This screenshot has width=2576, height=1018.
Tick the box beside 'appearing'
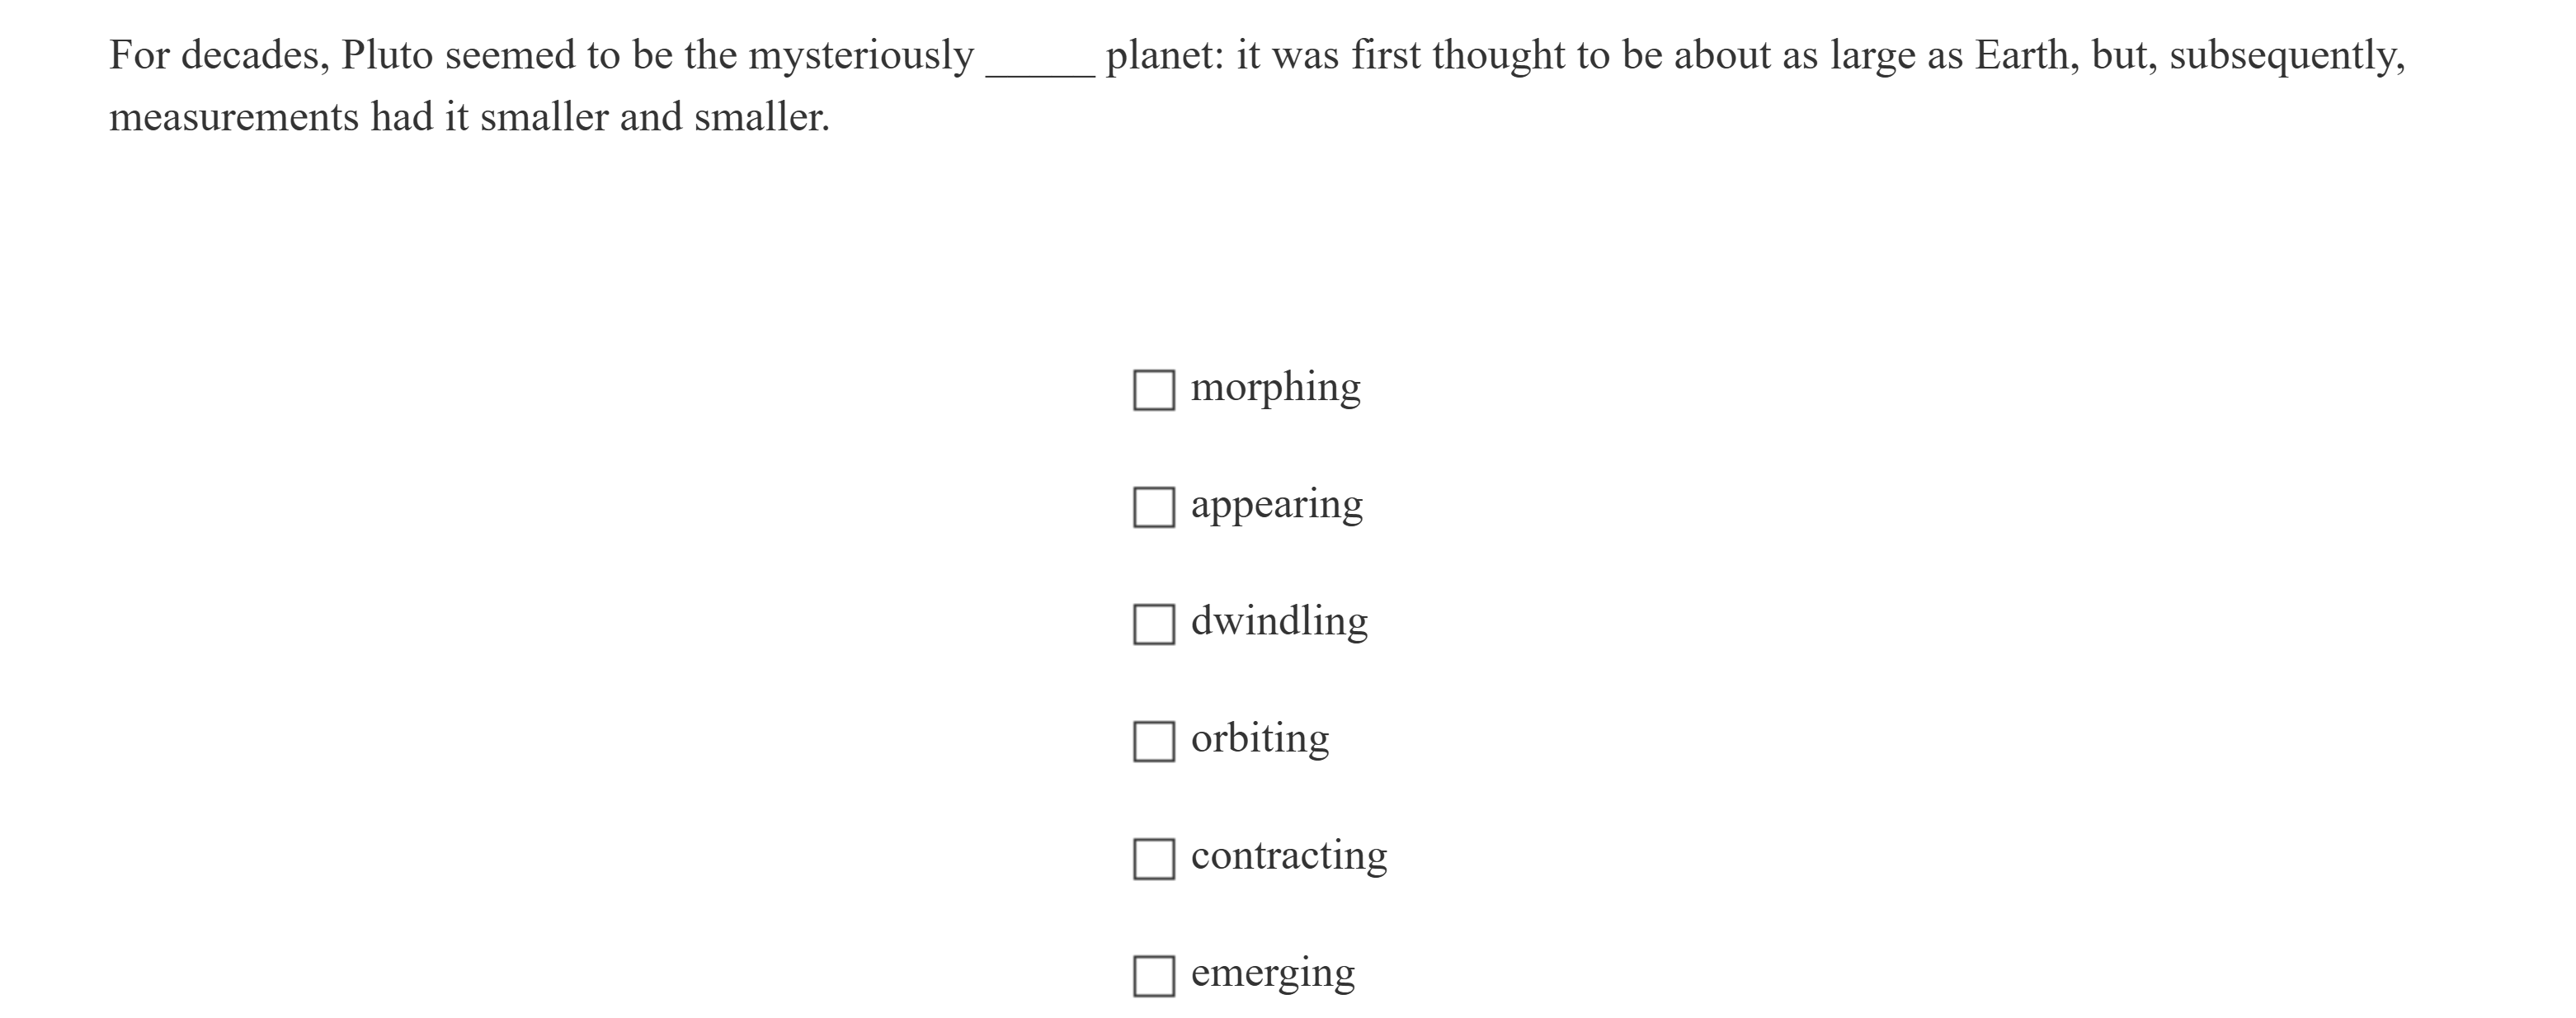[1153, 507]
